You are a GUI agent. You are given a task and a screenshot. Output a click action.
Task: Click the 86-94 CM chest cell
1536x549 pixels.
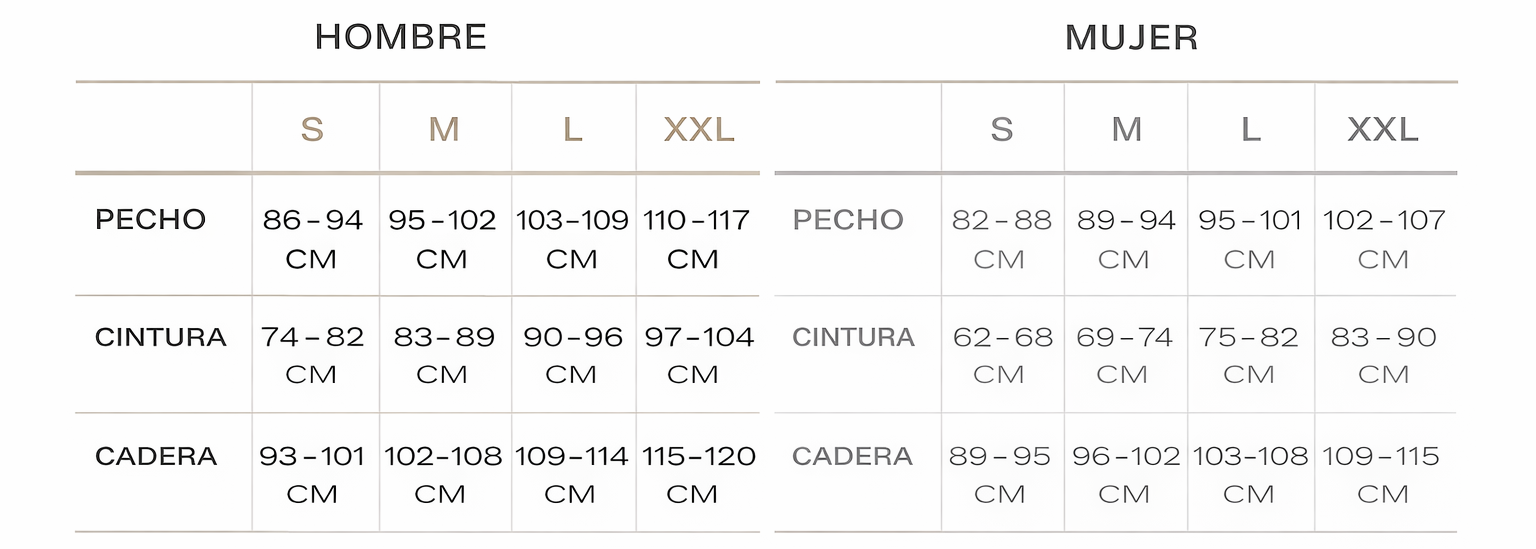[312, 238]
